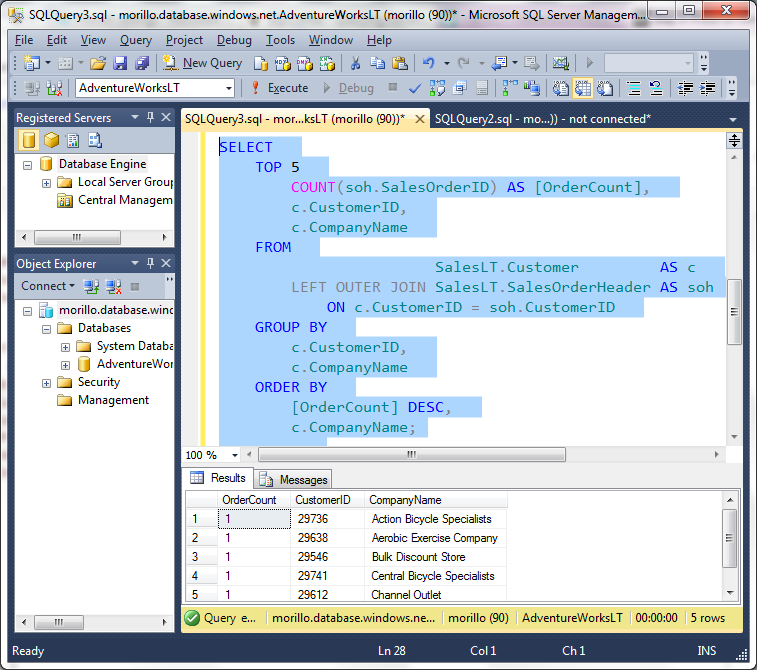Select Database Engine icon in Registered Servers
The width and height of the screenshot is (757, 670).
coord(29,140)
